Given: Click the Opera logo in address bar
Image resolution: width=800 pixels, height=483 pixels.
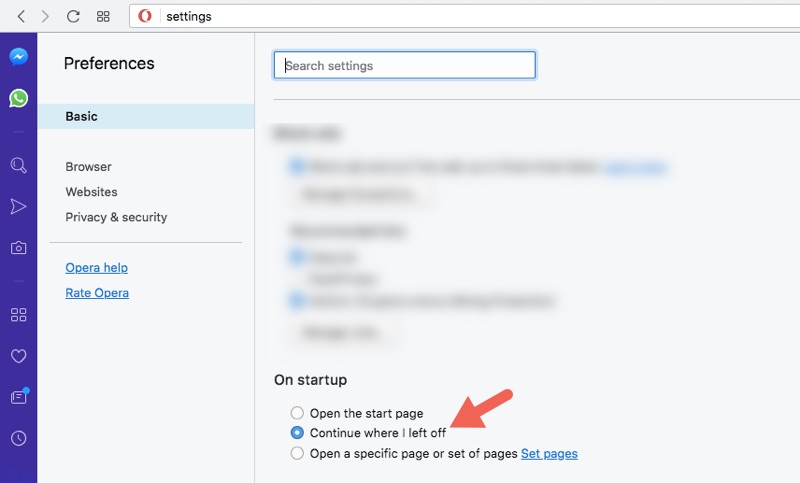Looking at the screenshot, I should coord(145,16).
